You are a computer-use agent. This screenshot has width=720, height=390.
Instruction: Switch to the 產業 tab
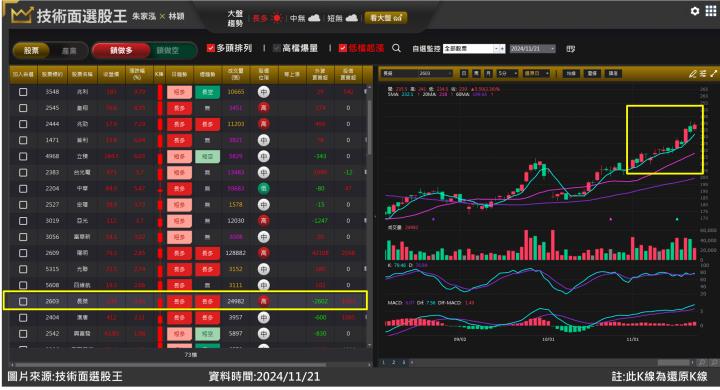click(x=69, y=51)
